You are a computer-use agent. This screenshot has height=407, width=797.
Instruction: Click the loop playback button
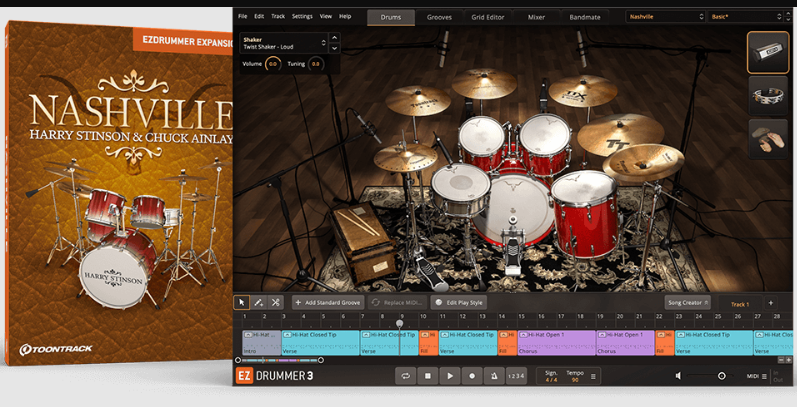[406, 376]
